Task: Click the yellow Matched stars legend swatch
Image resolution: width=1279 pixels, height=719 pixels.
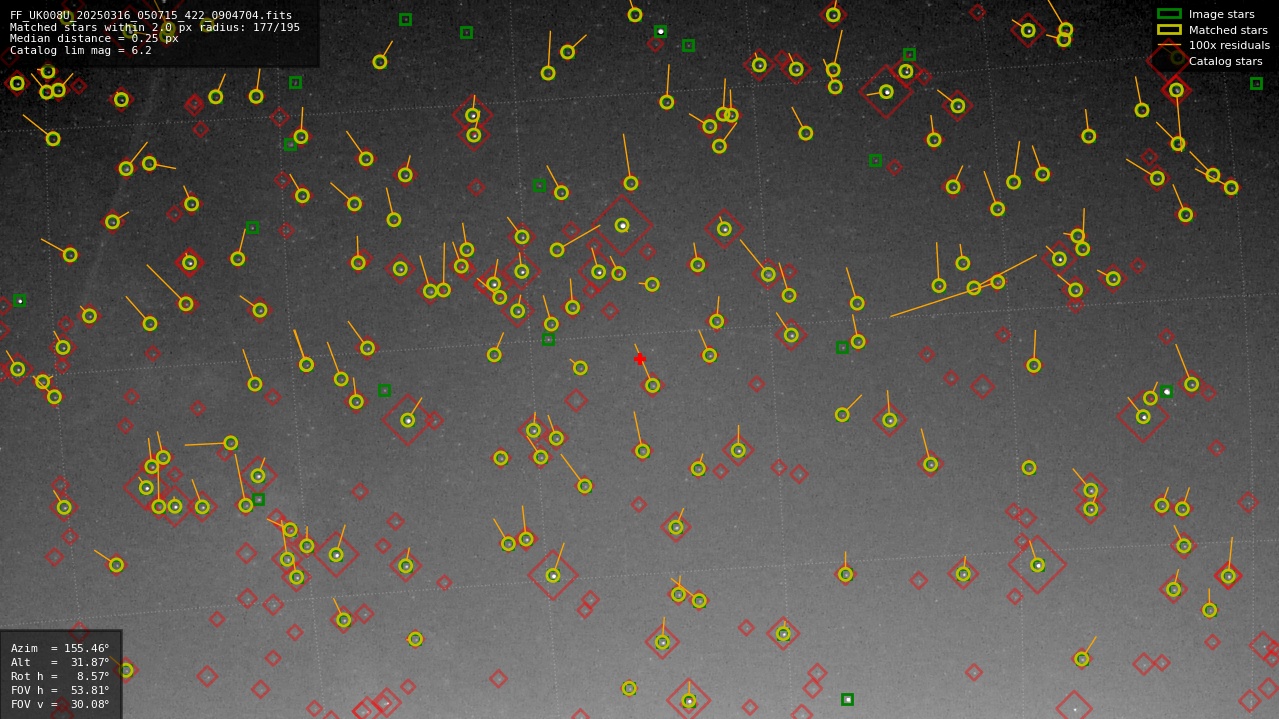Action: (1169, 30)
